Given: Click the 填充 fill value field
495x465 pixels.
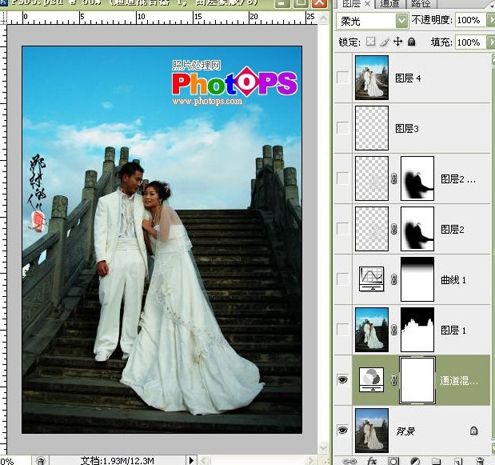Looking at the screenshot, I should 471,42.
